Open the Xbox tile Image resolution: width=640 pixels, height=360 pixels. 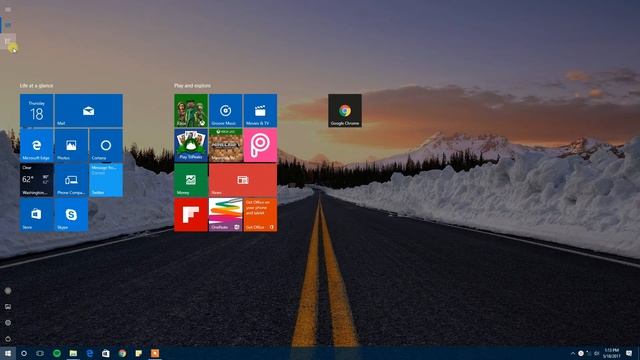191,111
